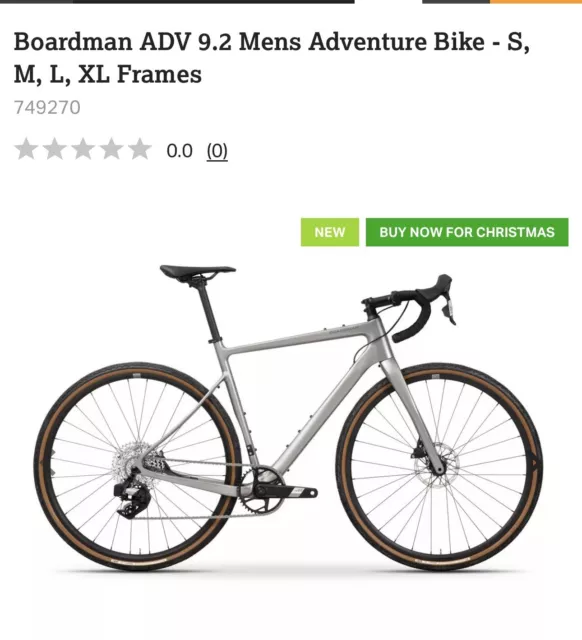
Task: Click the fifth rating star
Action: coord(140,149)
